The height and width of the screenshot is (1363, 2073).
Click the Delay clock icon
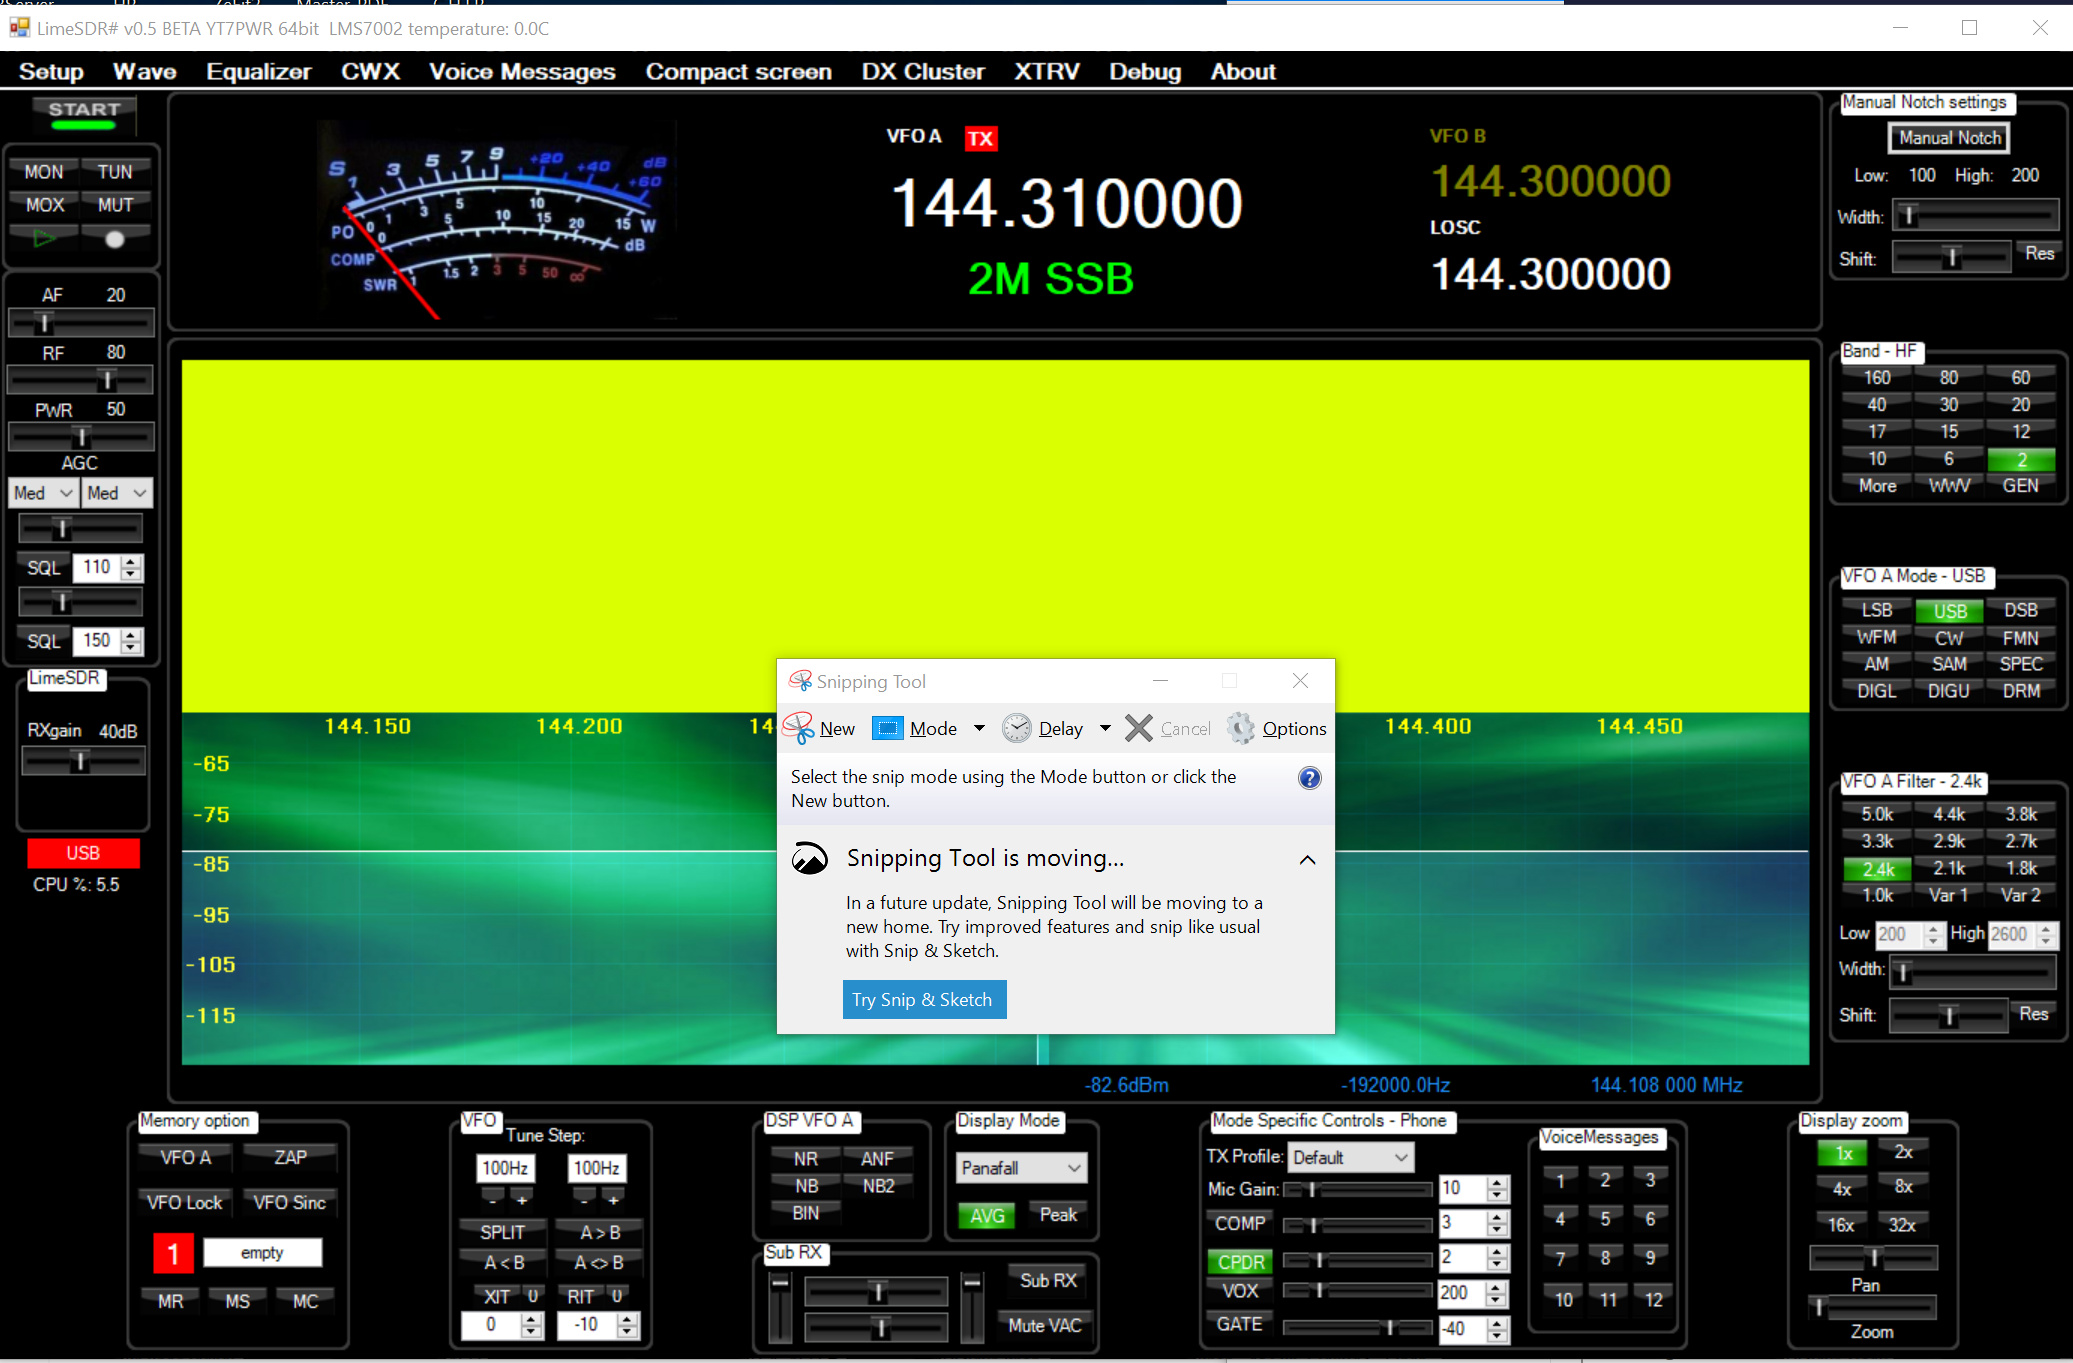(1016, 728)
